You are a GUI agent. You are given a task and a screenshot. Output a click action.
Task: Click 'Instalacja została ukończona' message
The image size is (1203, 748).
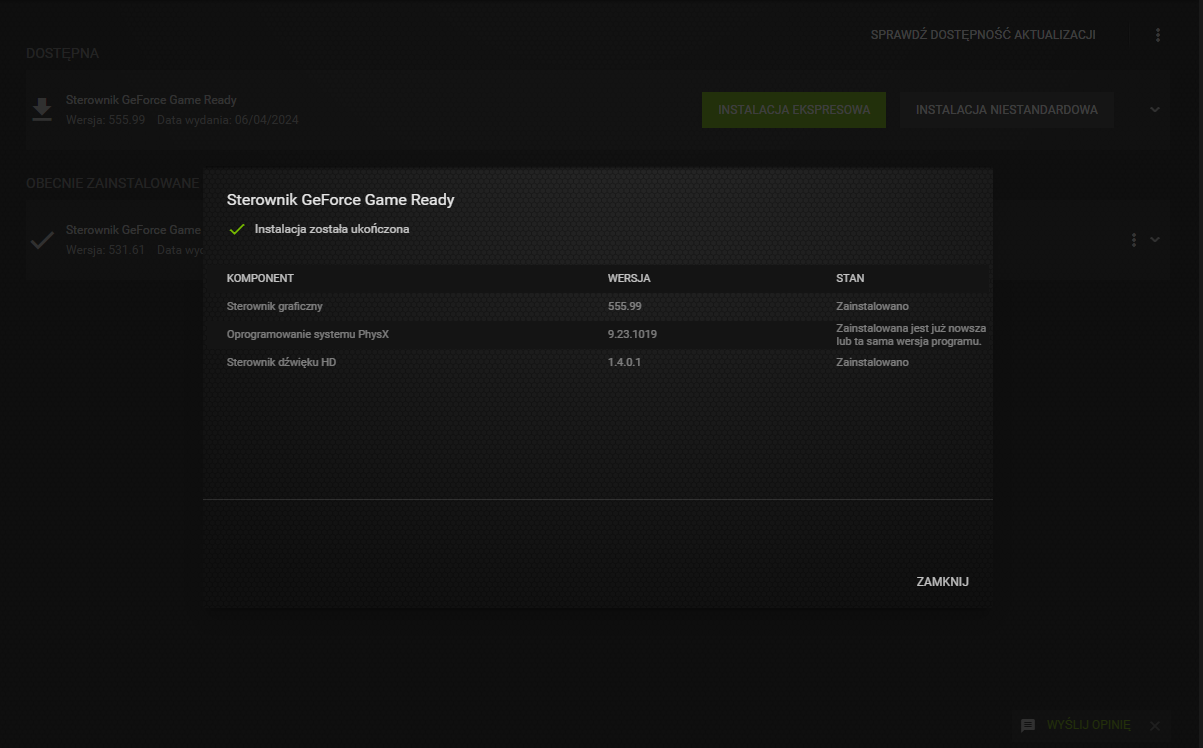pyautogui.click(x=332, y=229)
